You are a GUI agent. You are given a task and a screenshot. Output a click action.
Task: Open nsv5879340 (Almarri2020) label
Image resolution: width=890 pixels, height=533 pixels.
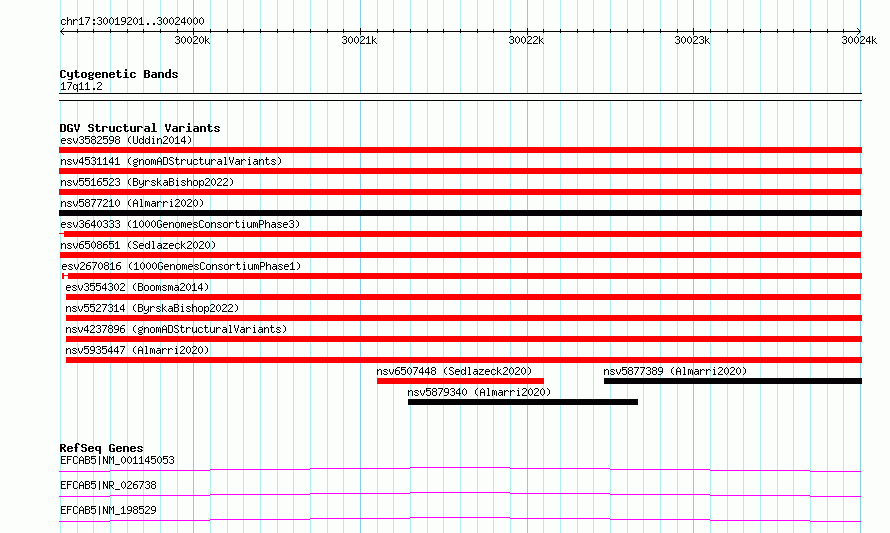tap(479, 392)
